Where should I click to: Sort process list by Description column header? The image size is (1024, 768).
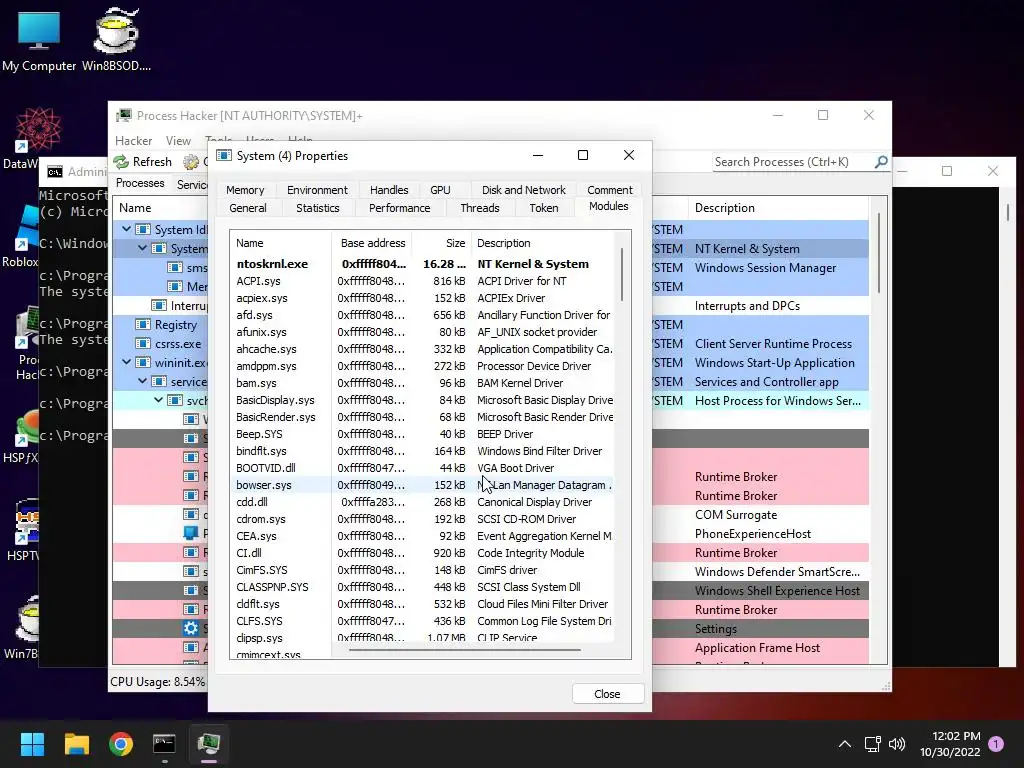(778, 208)
